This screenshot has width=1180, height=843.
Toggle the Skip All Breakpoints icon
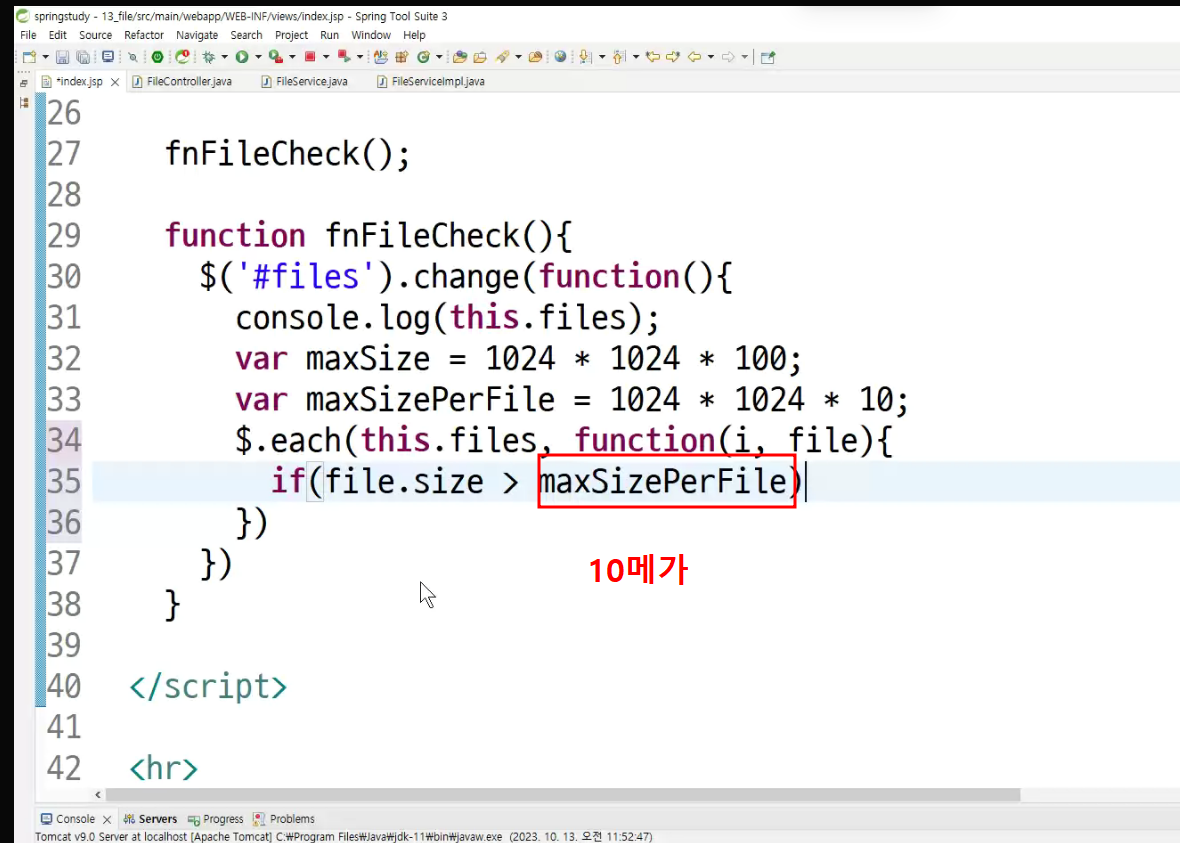(x=132, y=56)
